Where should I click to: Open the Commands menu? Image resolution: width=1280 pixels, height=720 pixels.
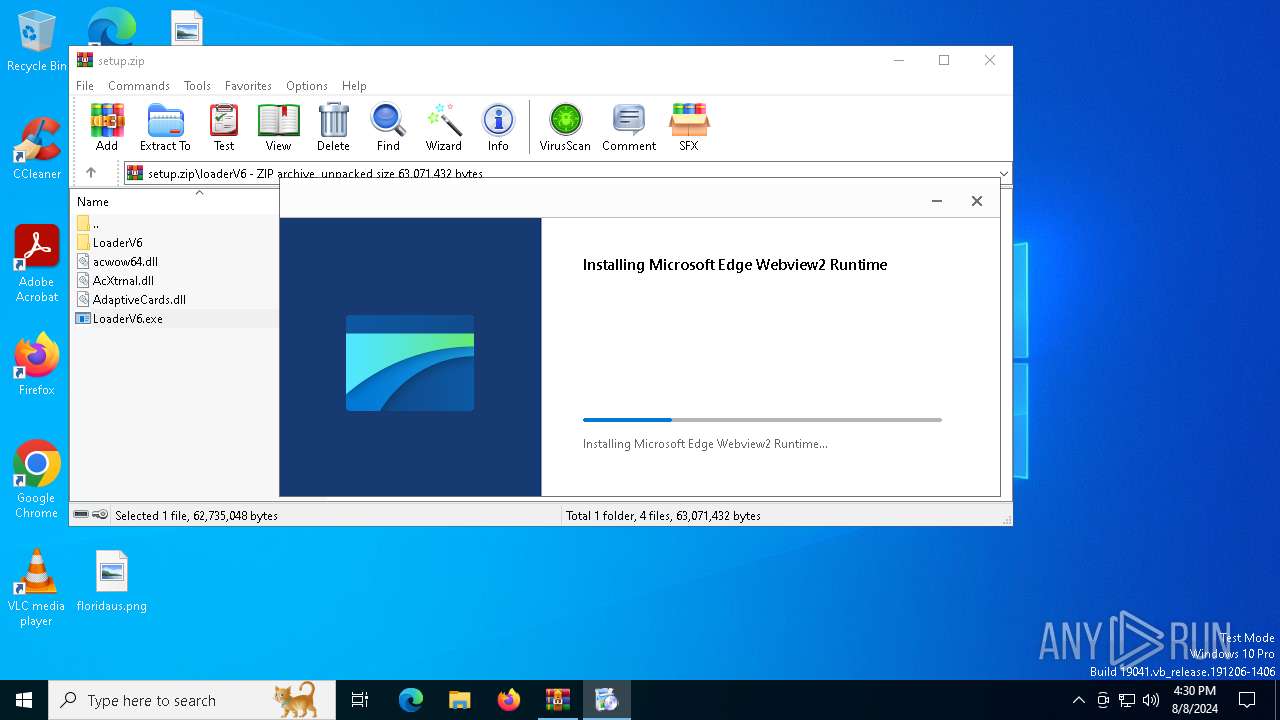click(138, 86)
